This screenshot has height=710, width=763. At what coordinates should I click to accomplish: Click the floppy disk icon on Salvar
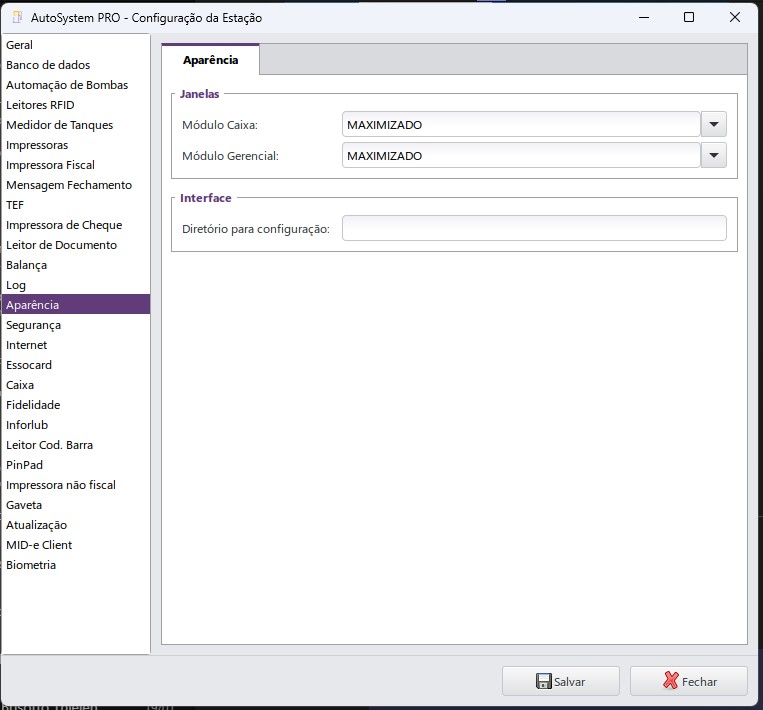click(544, 681)
